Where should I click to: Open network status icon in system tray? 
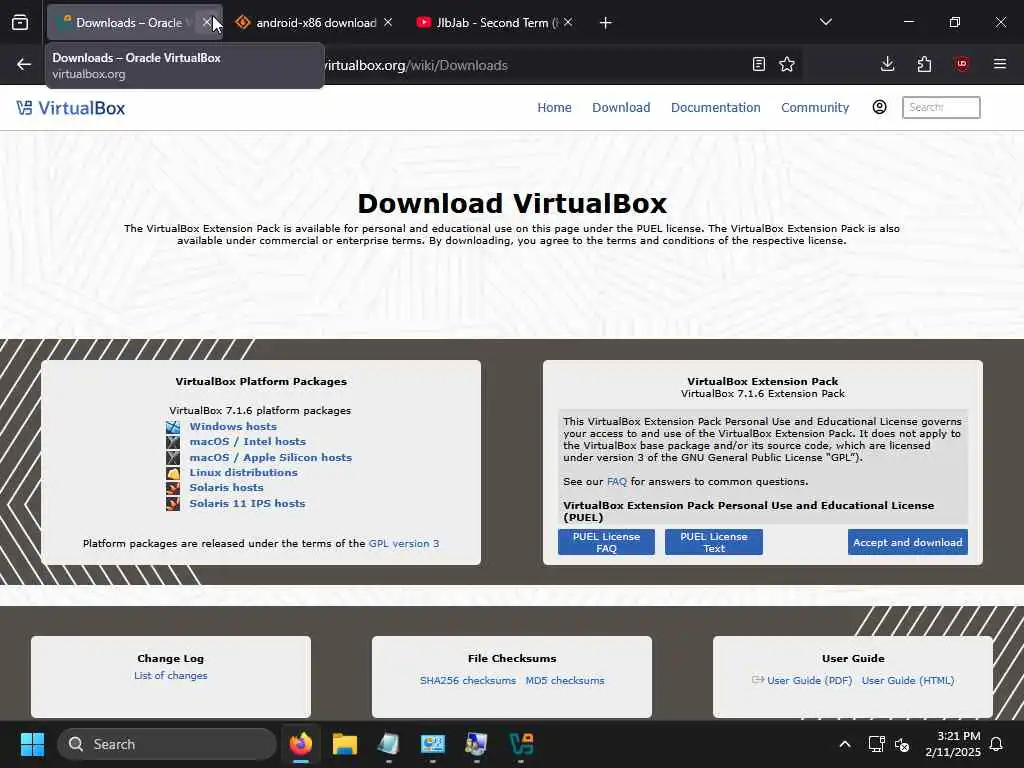click(876, 744)
